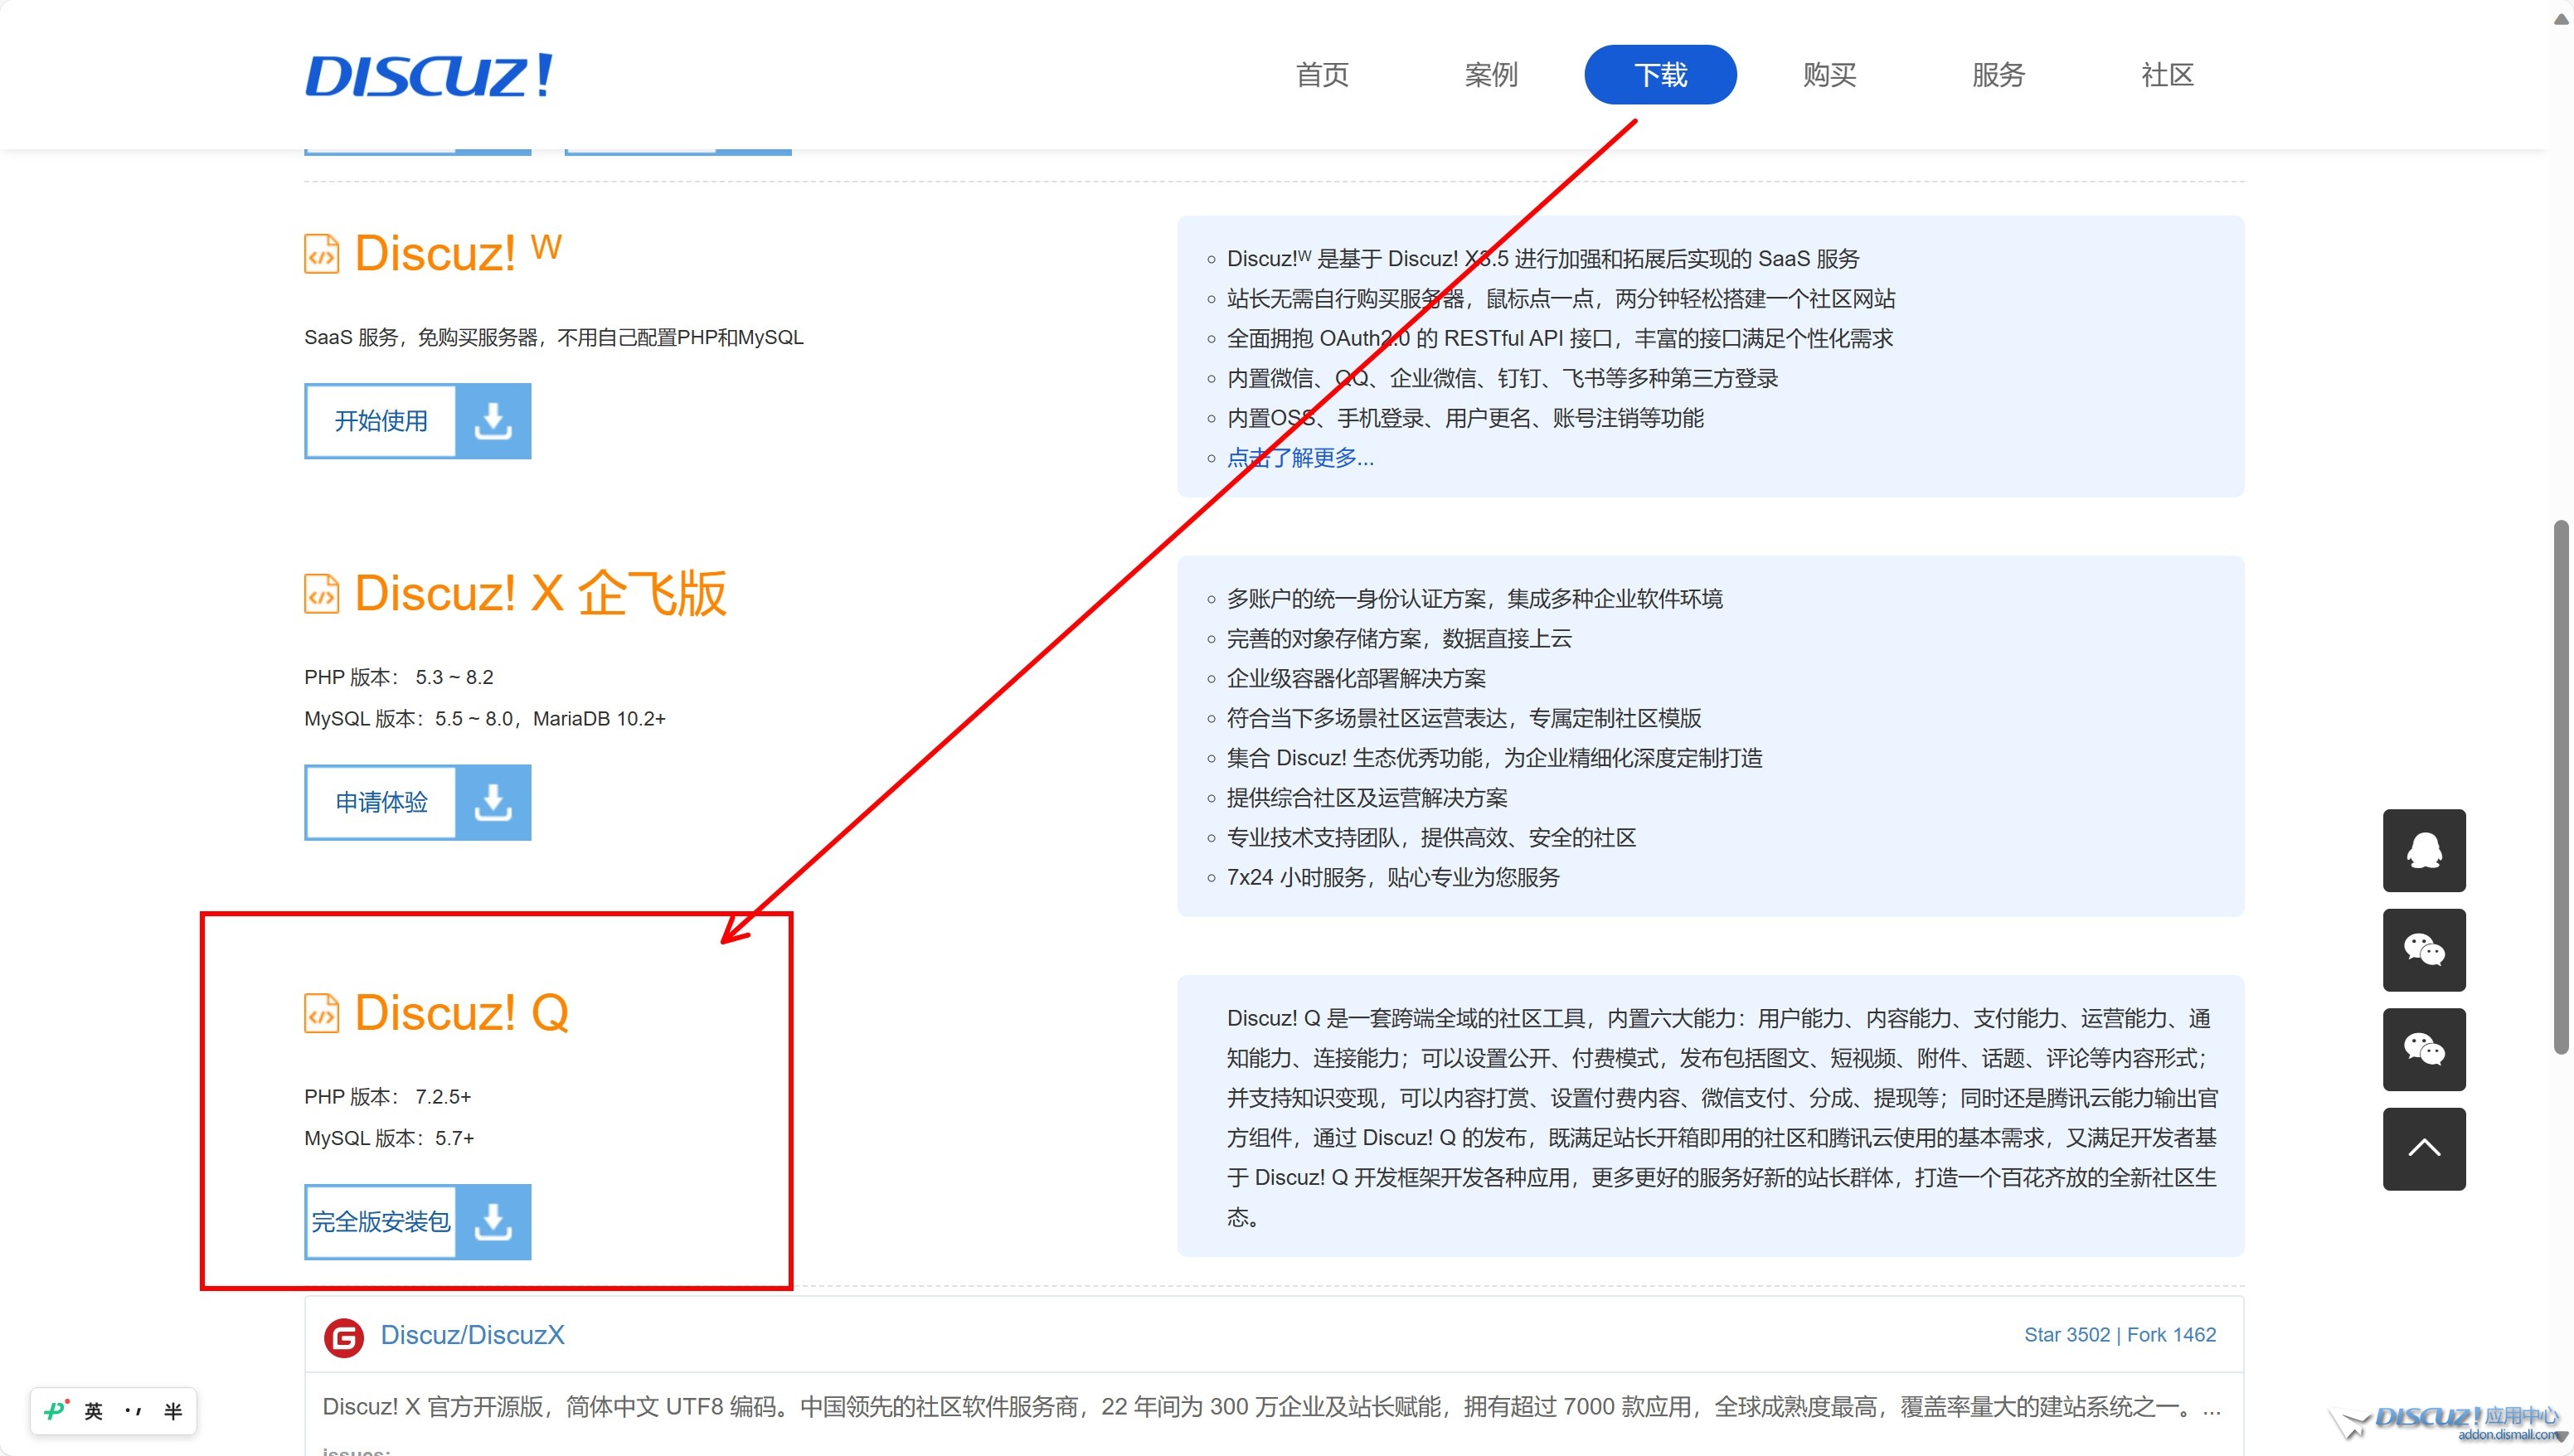Screen dimensions: 2574x1456
Task: Open the 服务 navigation item
Action: pyautogui.click(x=1998, y=75)
